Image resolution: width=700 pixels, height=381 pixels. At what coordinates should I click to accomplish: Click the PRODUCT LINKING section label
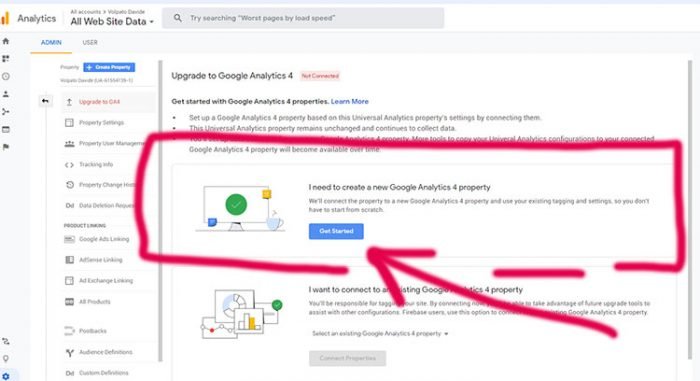85,226
